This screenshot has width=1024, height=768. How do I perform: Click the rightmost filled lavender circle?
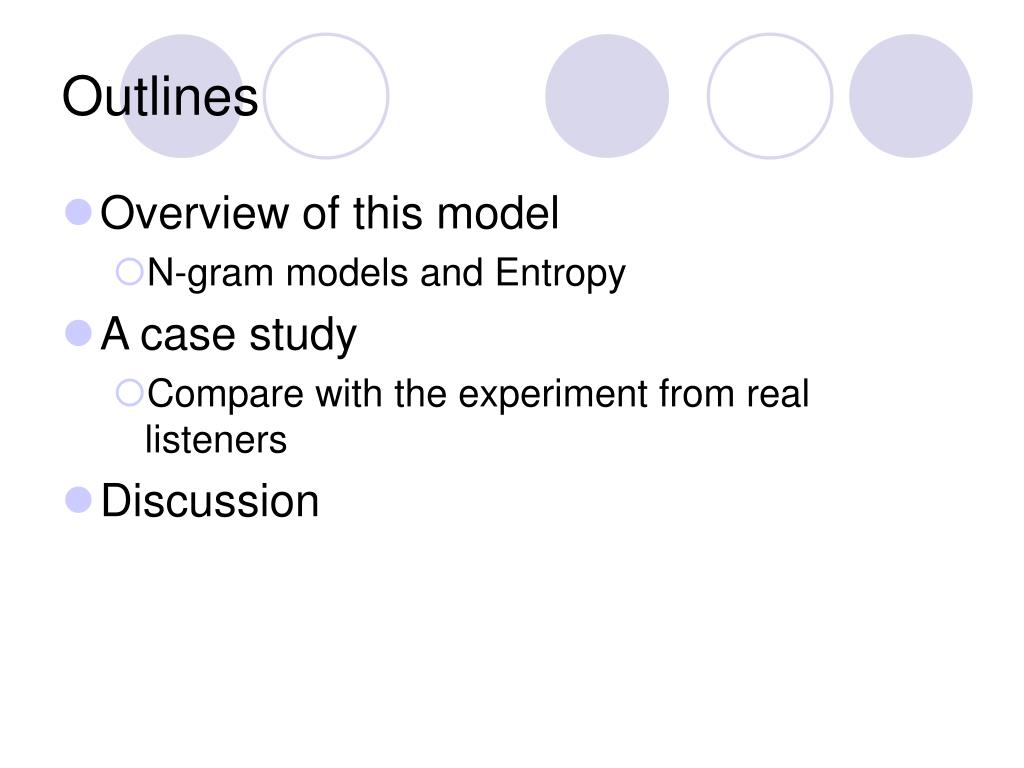911,96
